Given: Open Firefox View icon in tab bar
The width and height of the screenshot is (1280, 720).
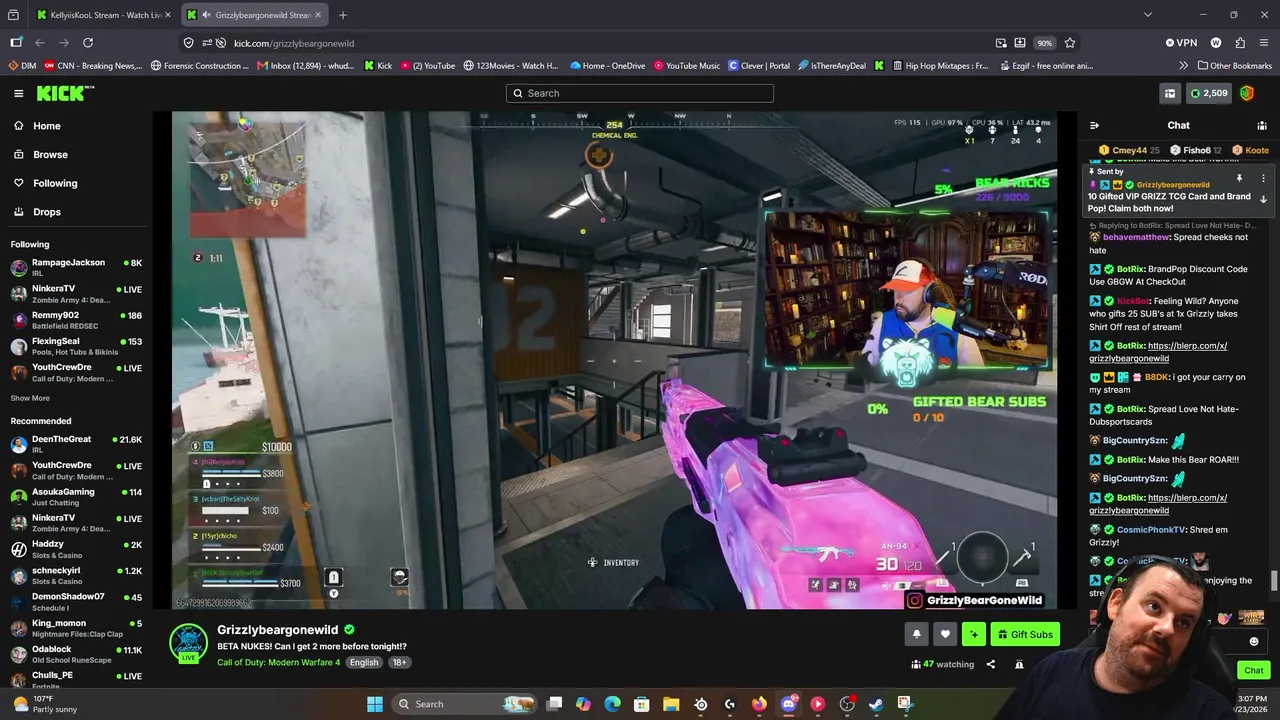Looking at the screenshot, I should pyautogui.click(x=13, y=15).
